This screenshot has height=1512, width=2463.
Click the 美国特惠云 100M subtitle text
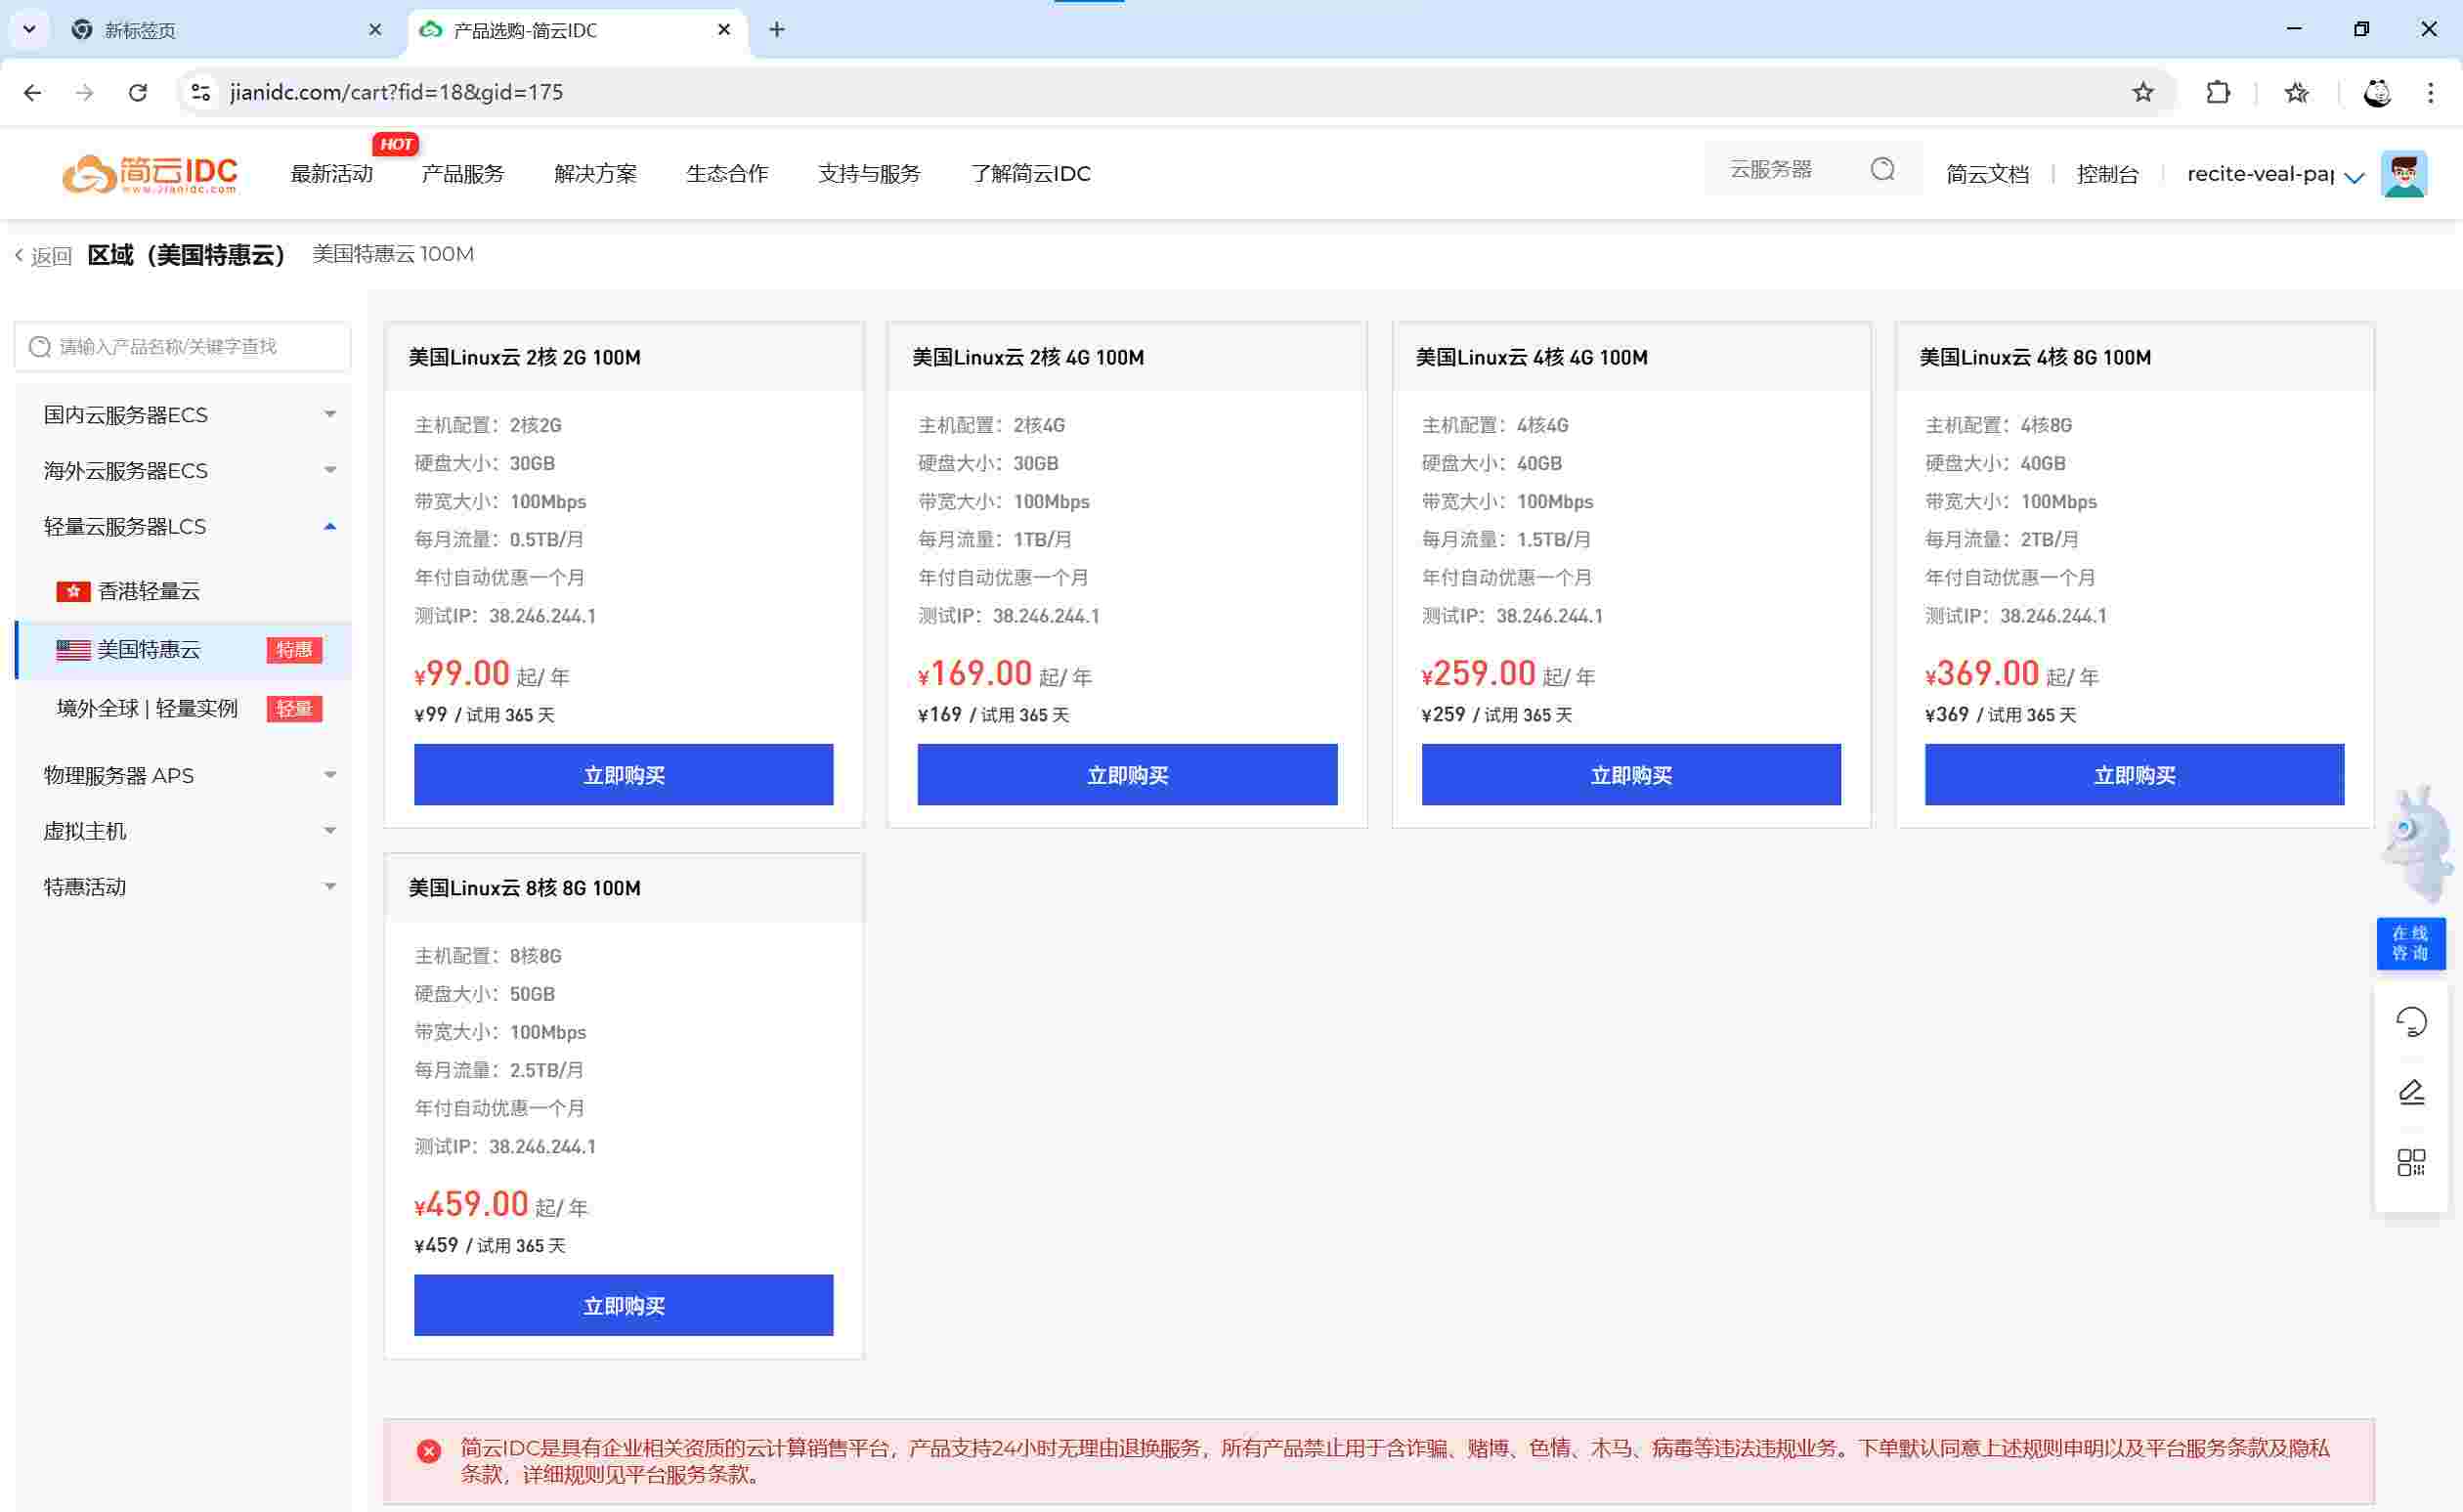click(393, 255)
